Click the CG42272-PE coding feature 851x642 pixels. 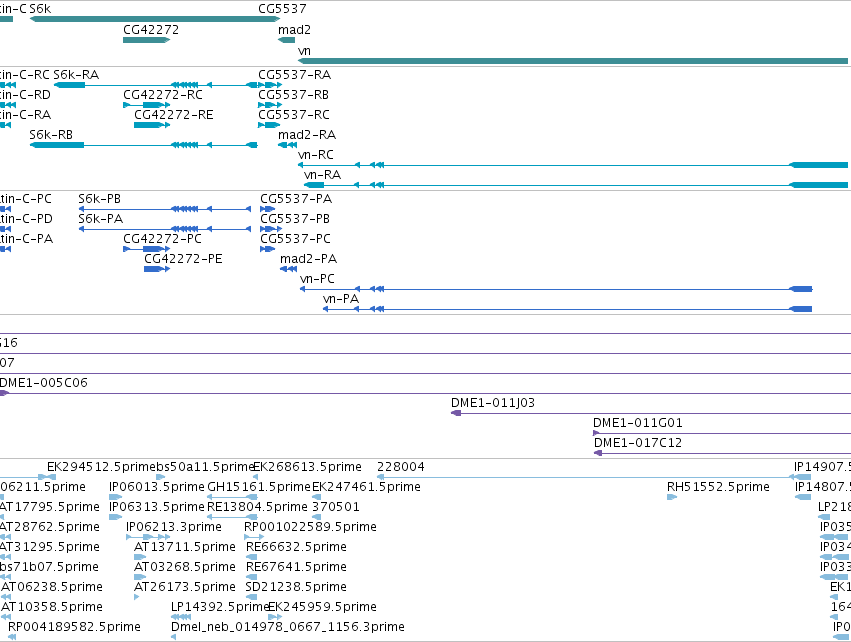click(x=157, y=269)
